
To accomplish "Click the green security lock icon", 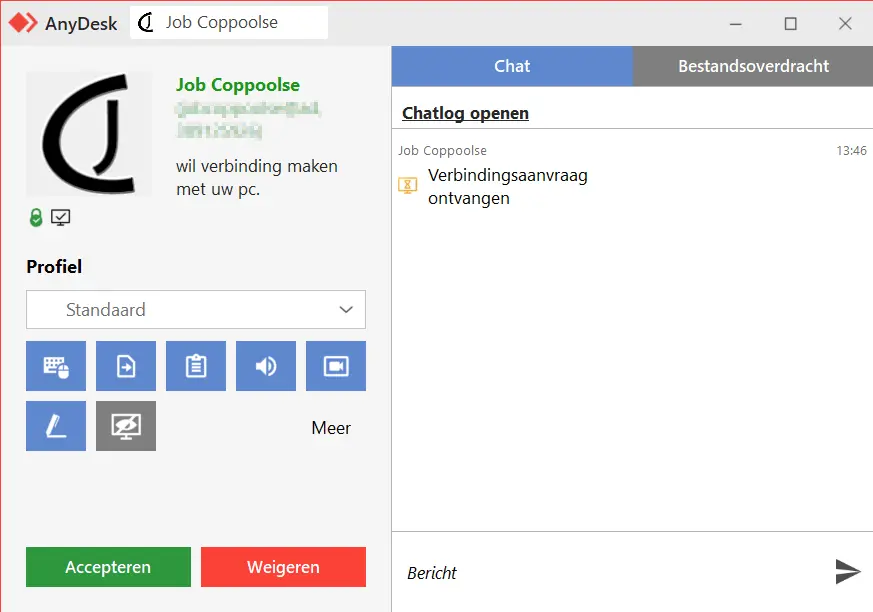I will (x=34, y=217).
